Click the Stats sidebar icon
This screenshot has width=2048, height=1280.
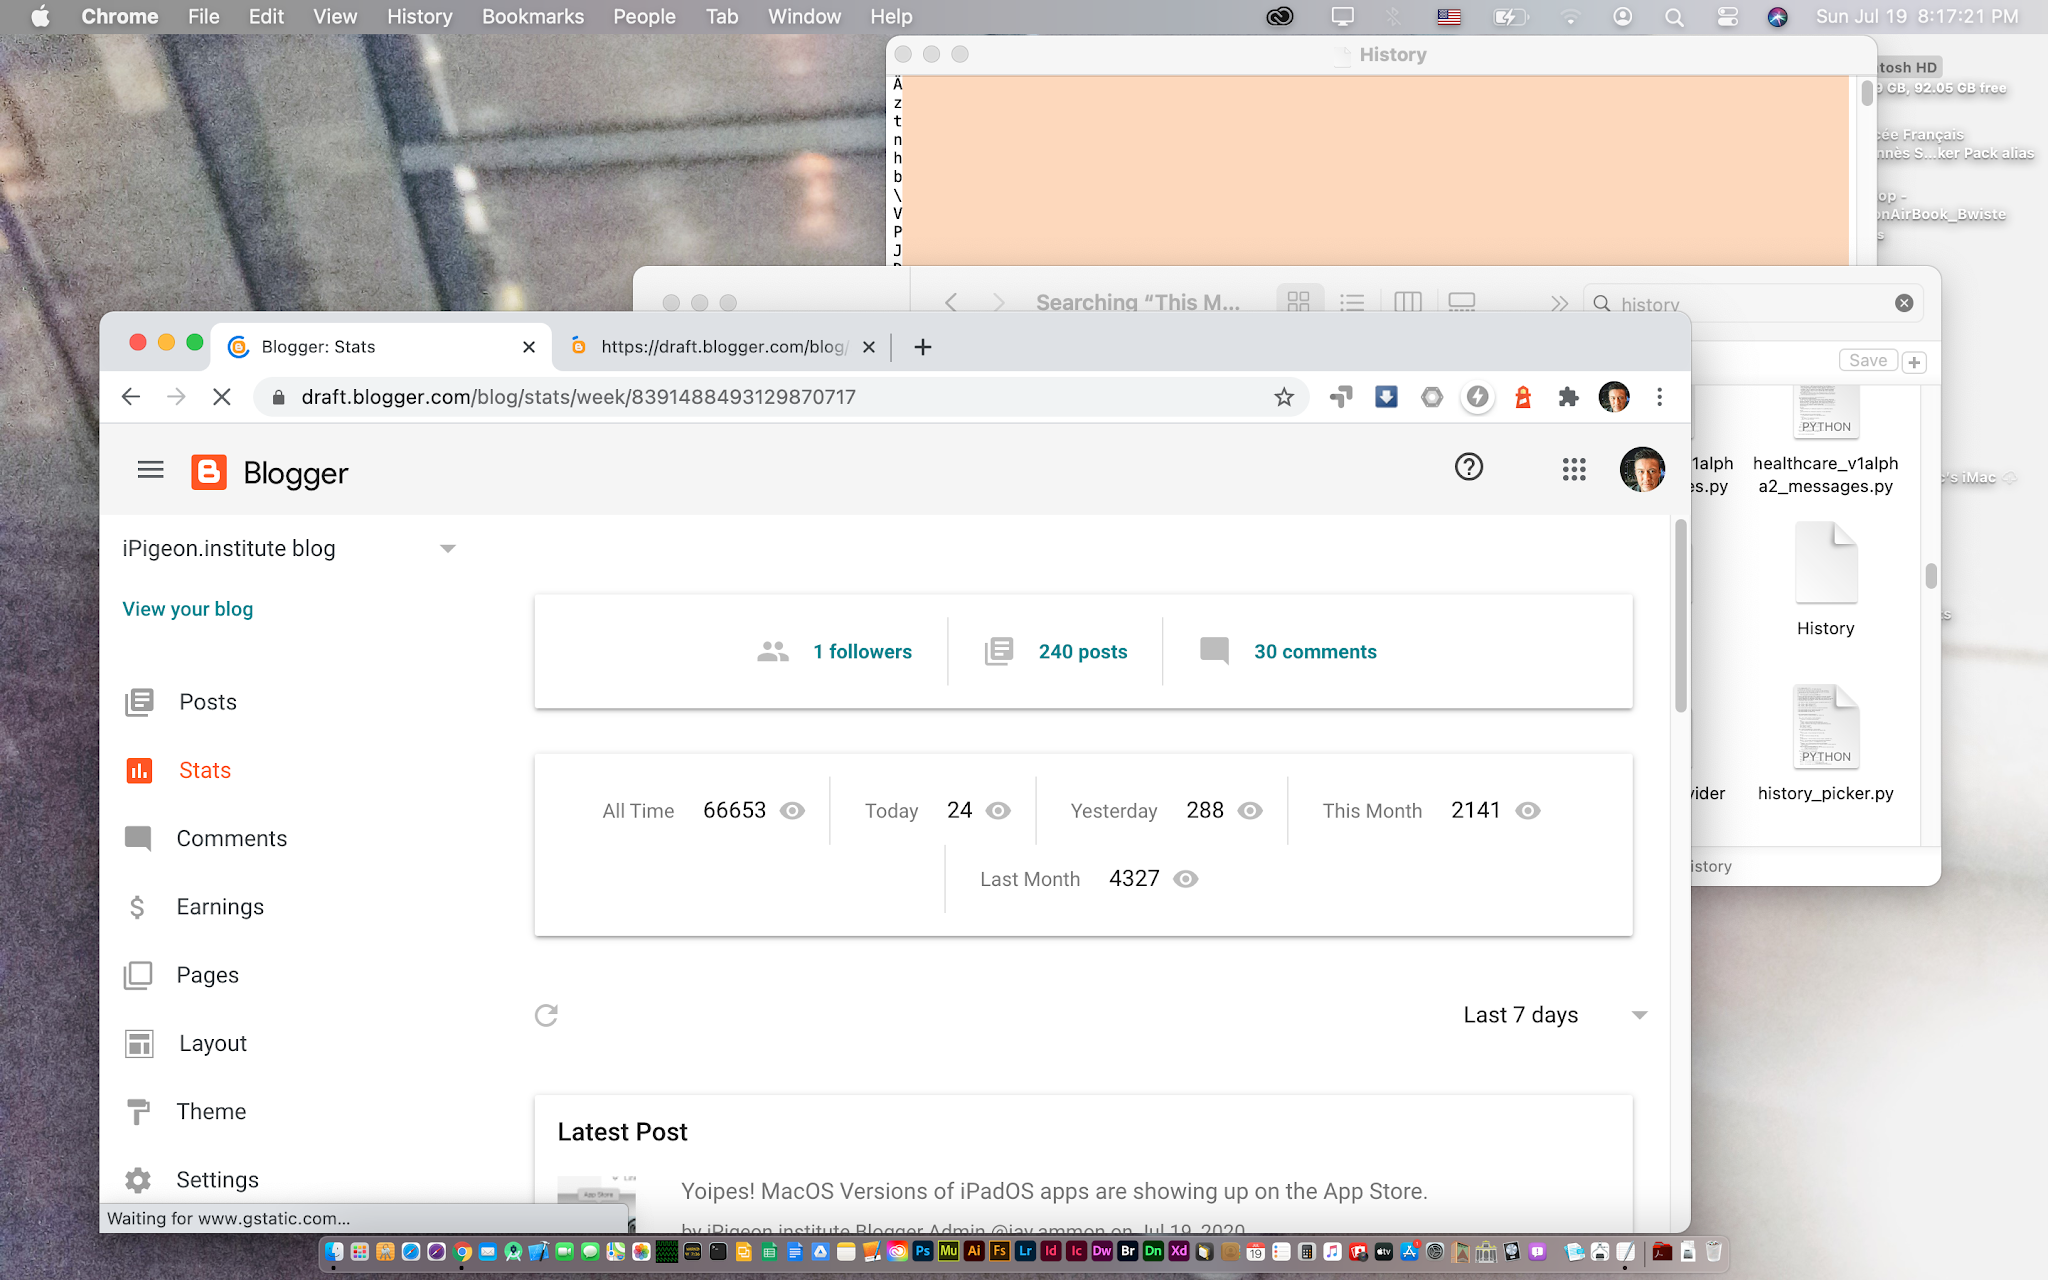(x=139, y=768)
